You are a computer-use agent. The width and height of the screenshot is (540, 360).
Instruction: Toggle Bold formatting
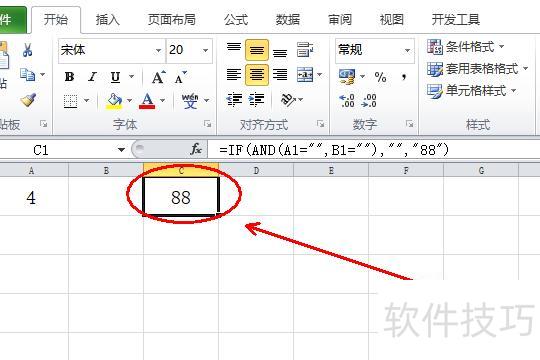point(69,76)
